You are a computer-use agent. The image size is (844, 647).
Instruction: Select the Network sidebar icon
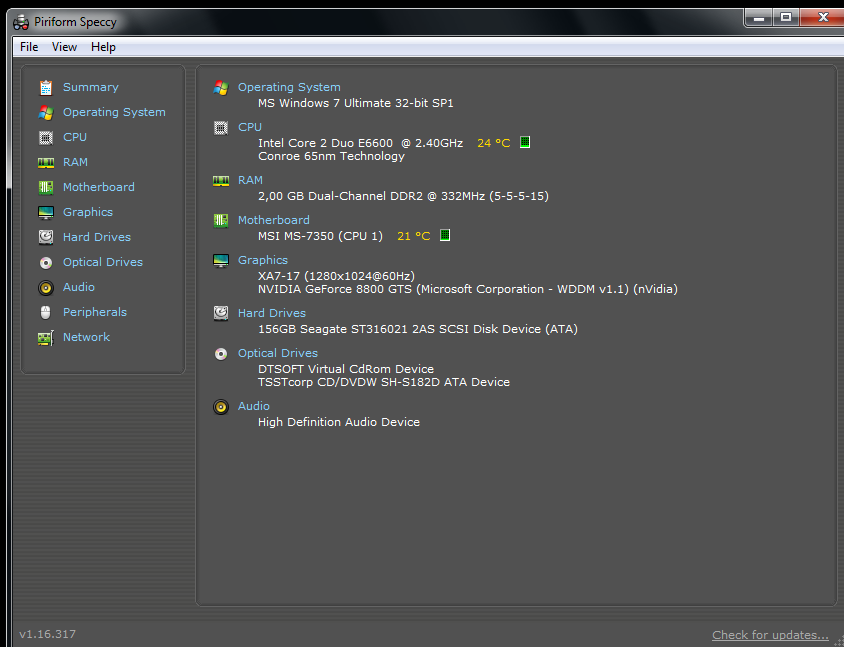tap(46, 337)
